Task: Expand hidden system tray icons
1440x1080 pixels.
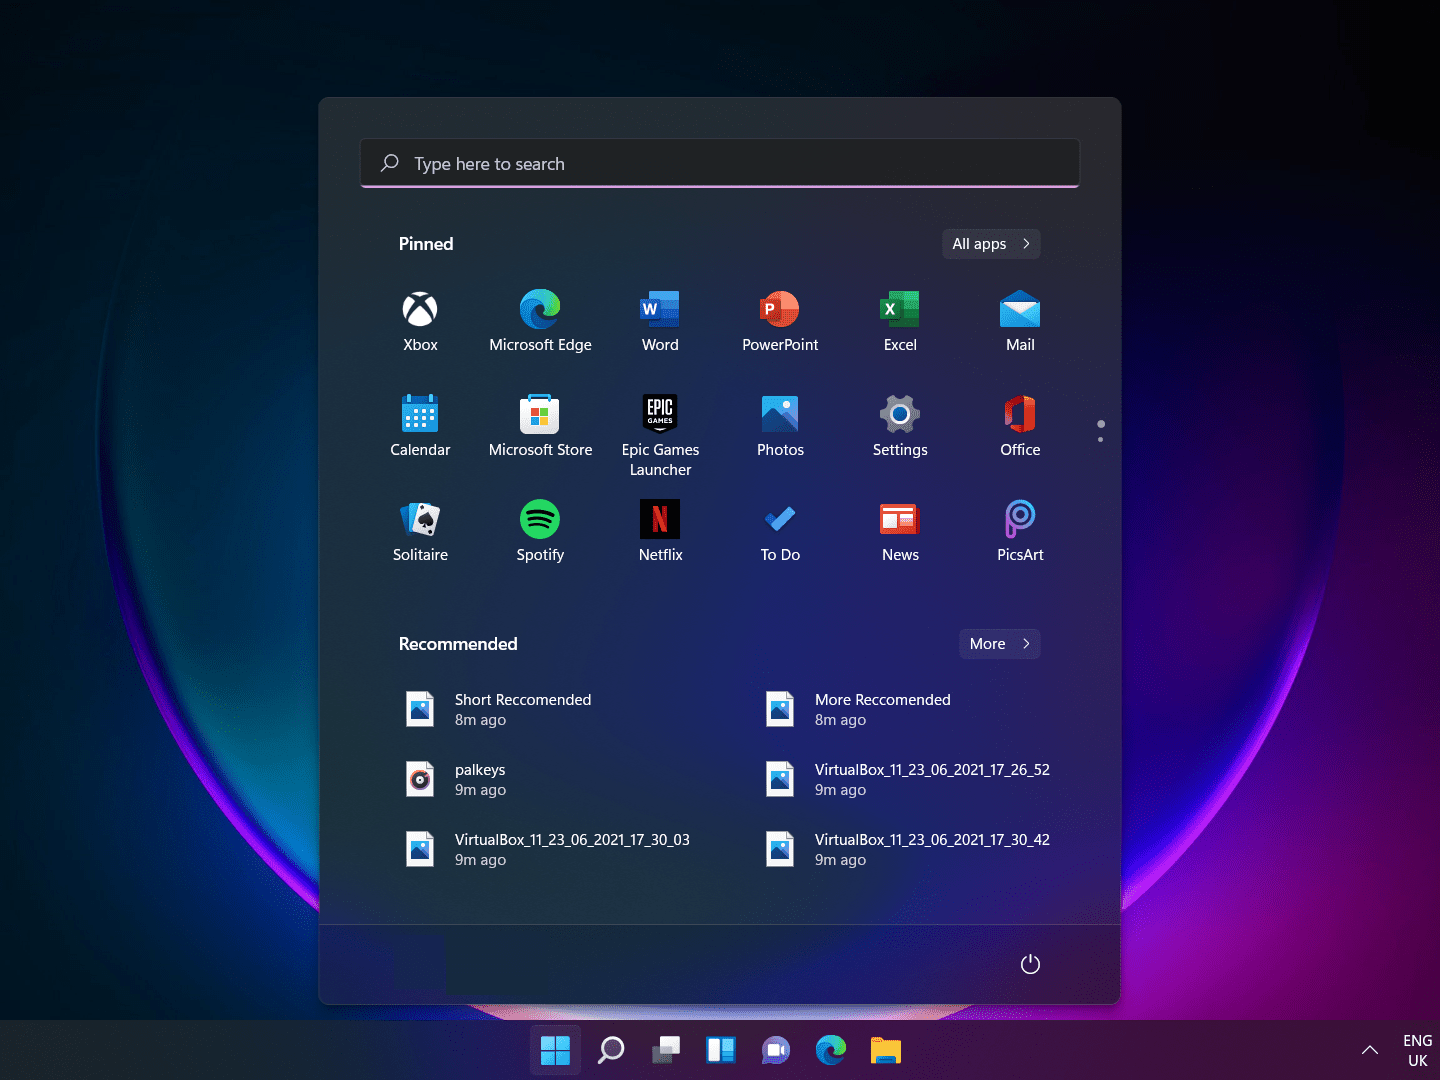Action: (1369, 1050)
